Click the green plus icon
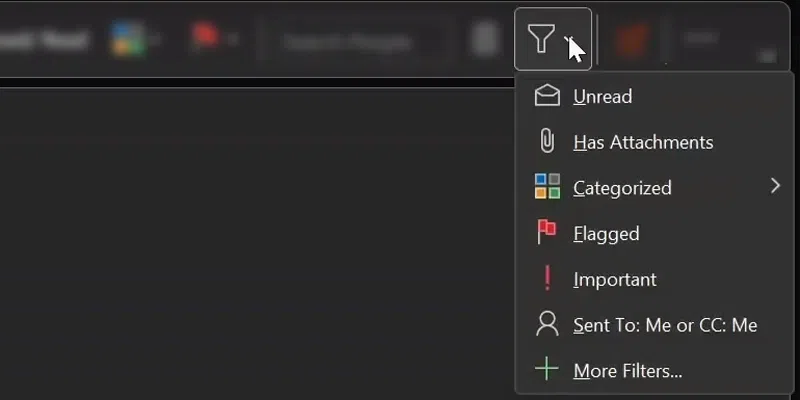 point(546,369)
